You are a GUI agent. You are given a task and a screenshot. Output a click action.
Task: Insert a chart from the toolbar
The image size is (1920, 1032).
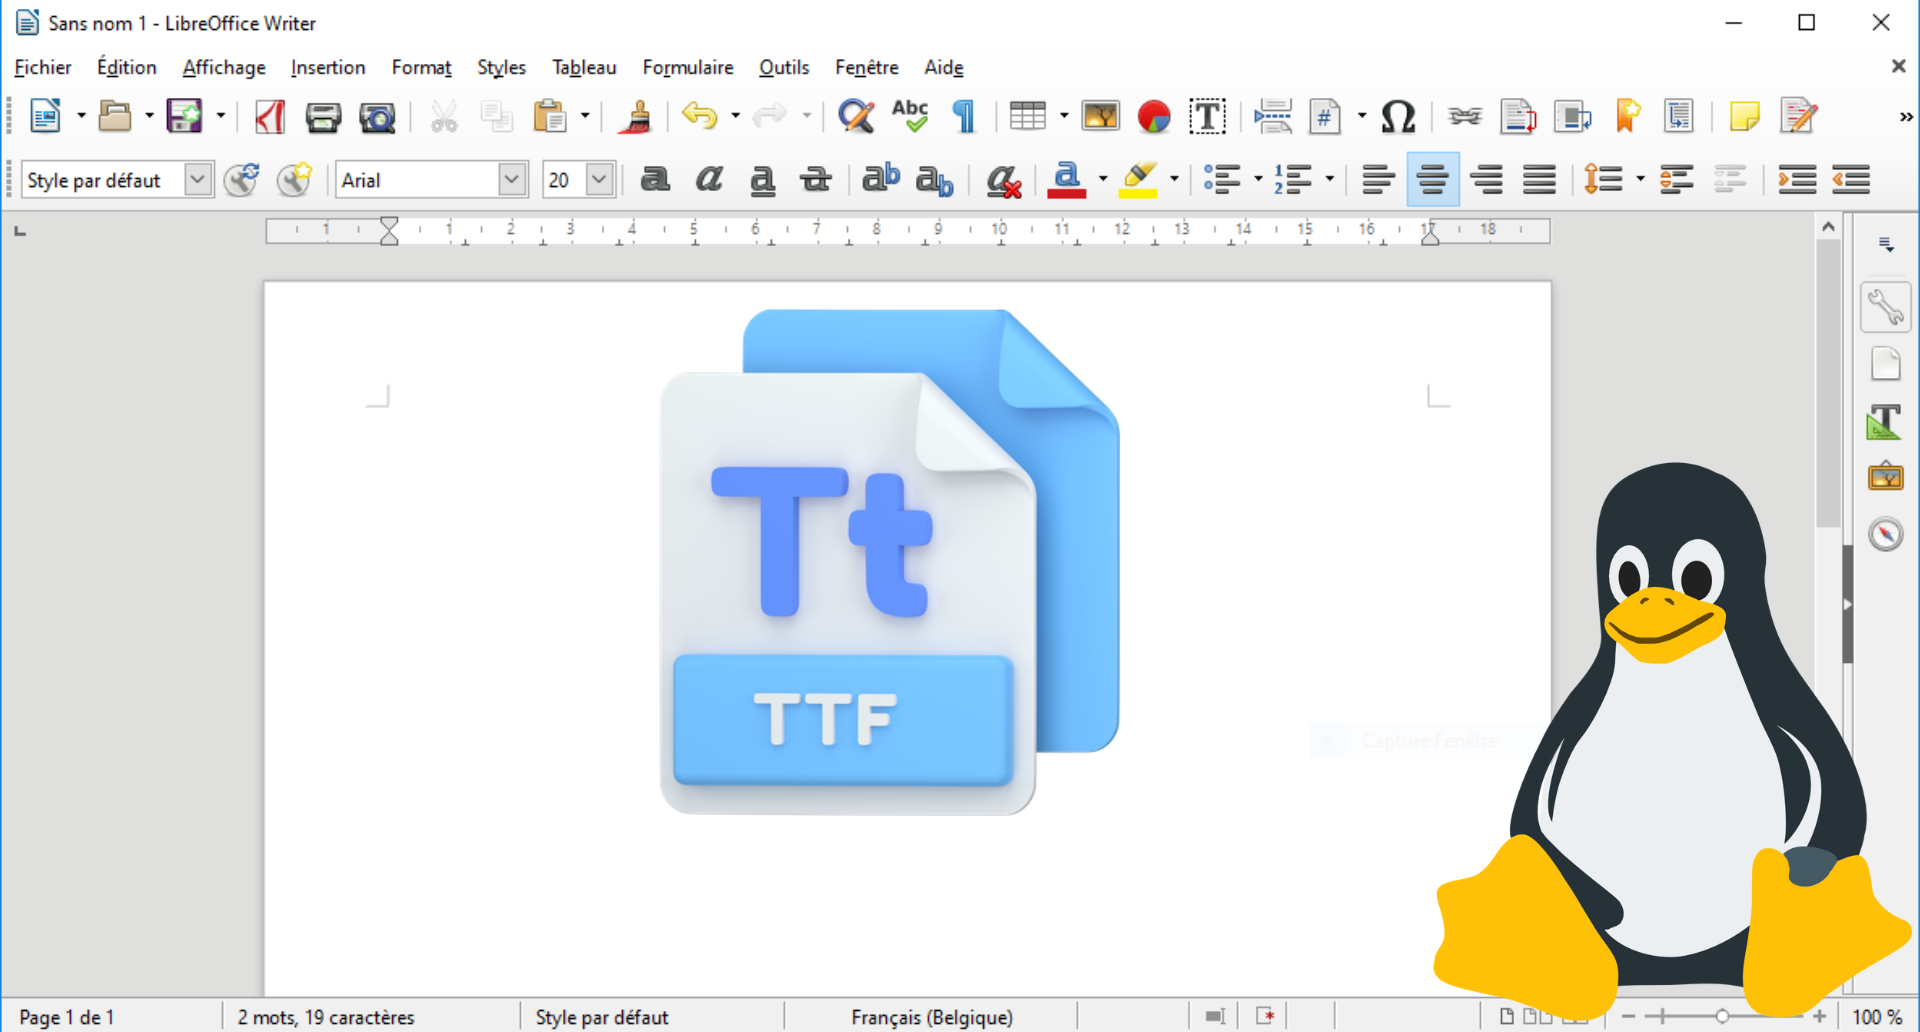tap(1154, 117)
